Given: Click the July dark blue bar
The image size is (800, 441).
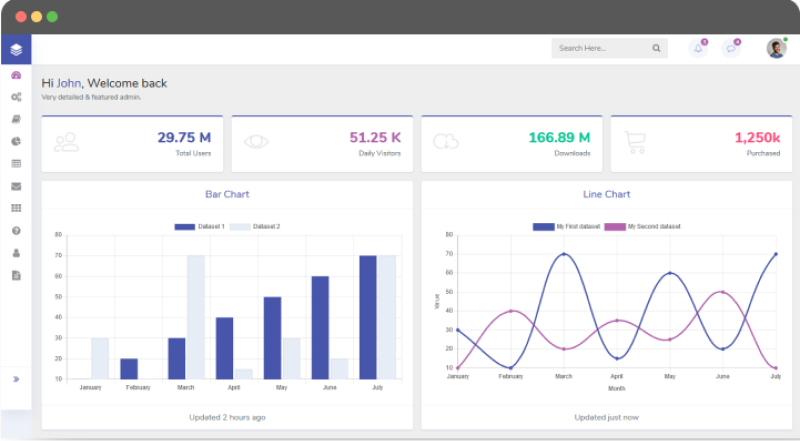Looking at the screenshot, I should [368, 317].
